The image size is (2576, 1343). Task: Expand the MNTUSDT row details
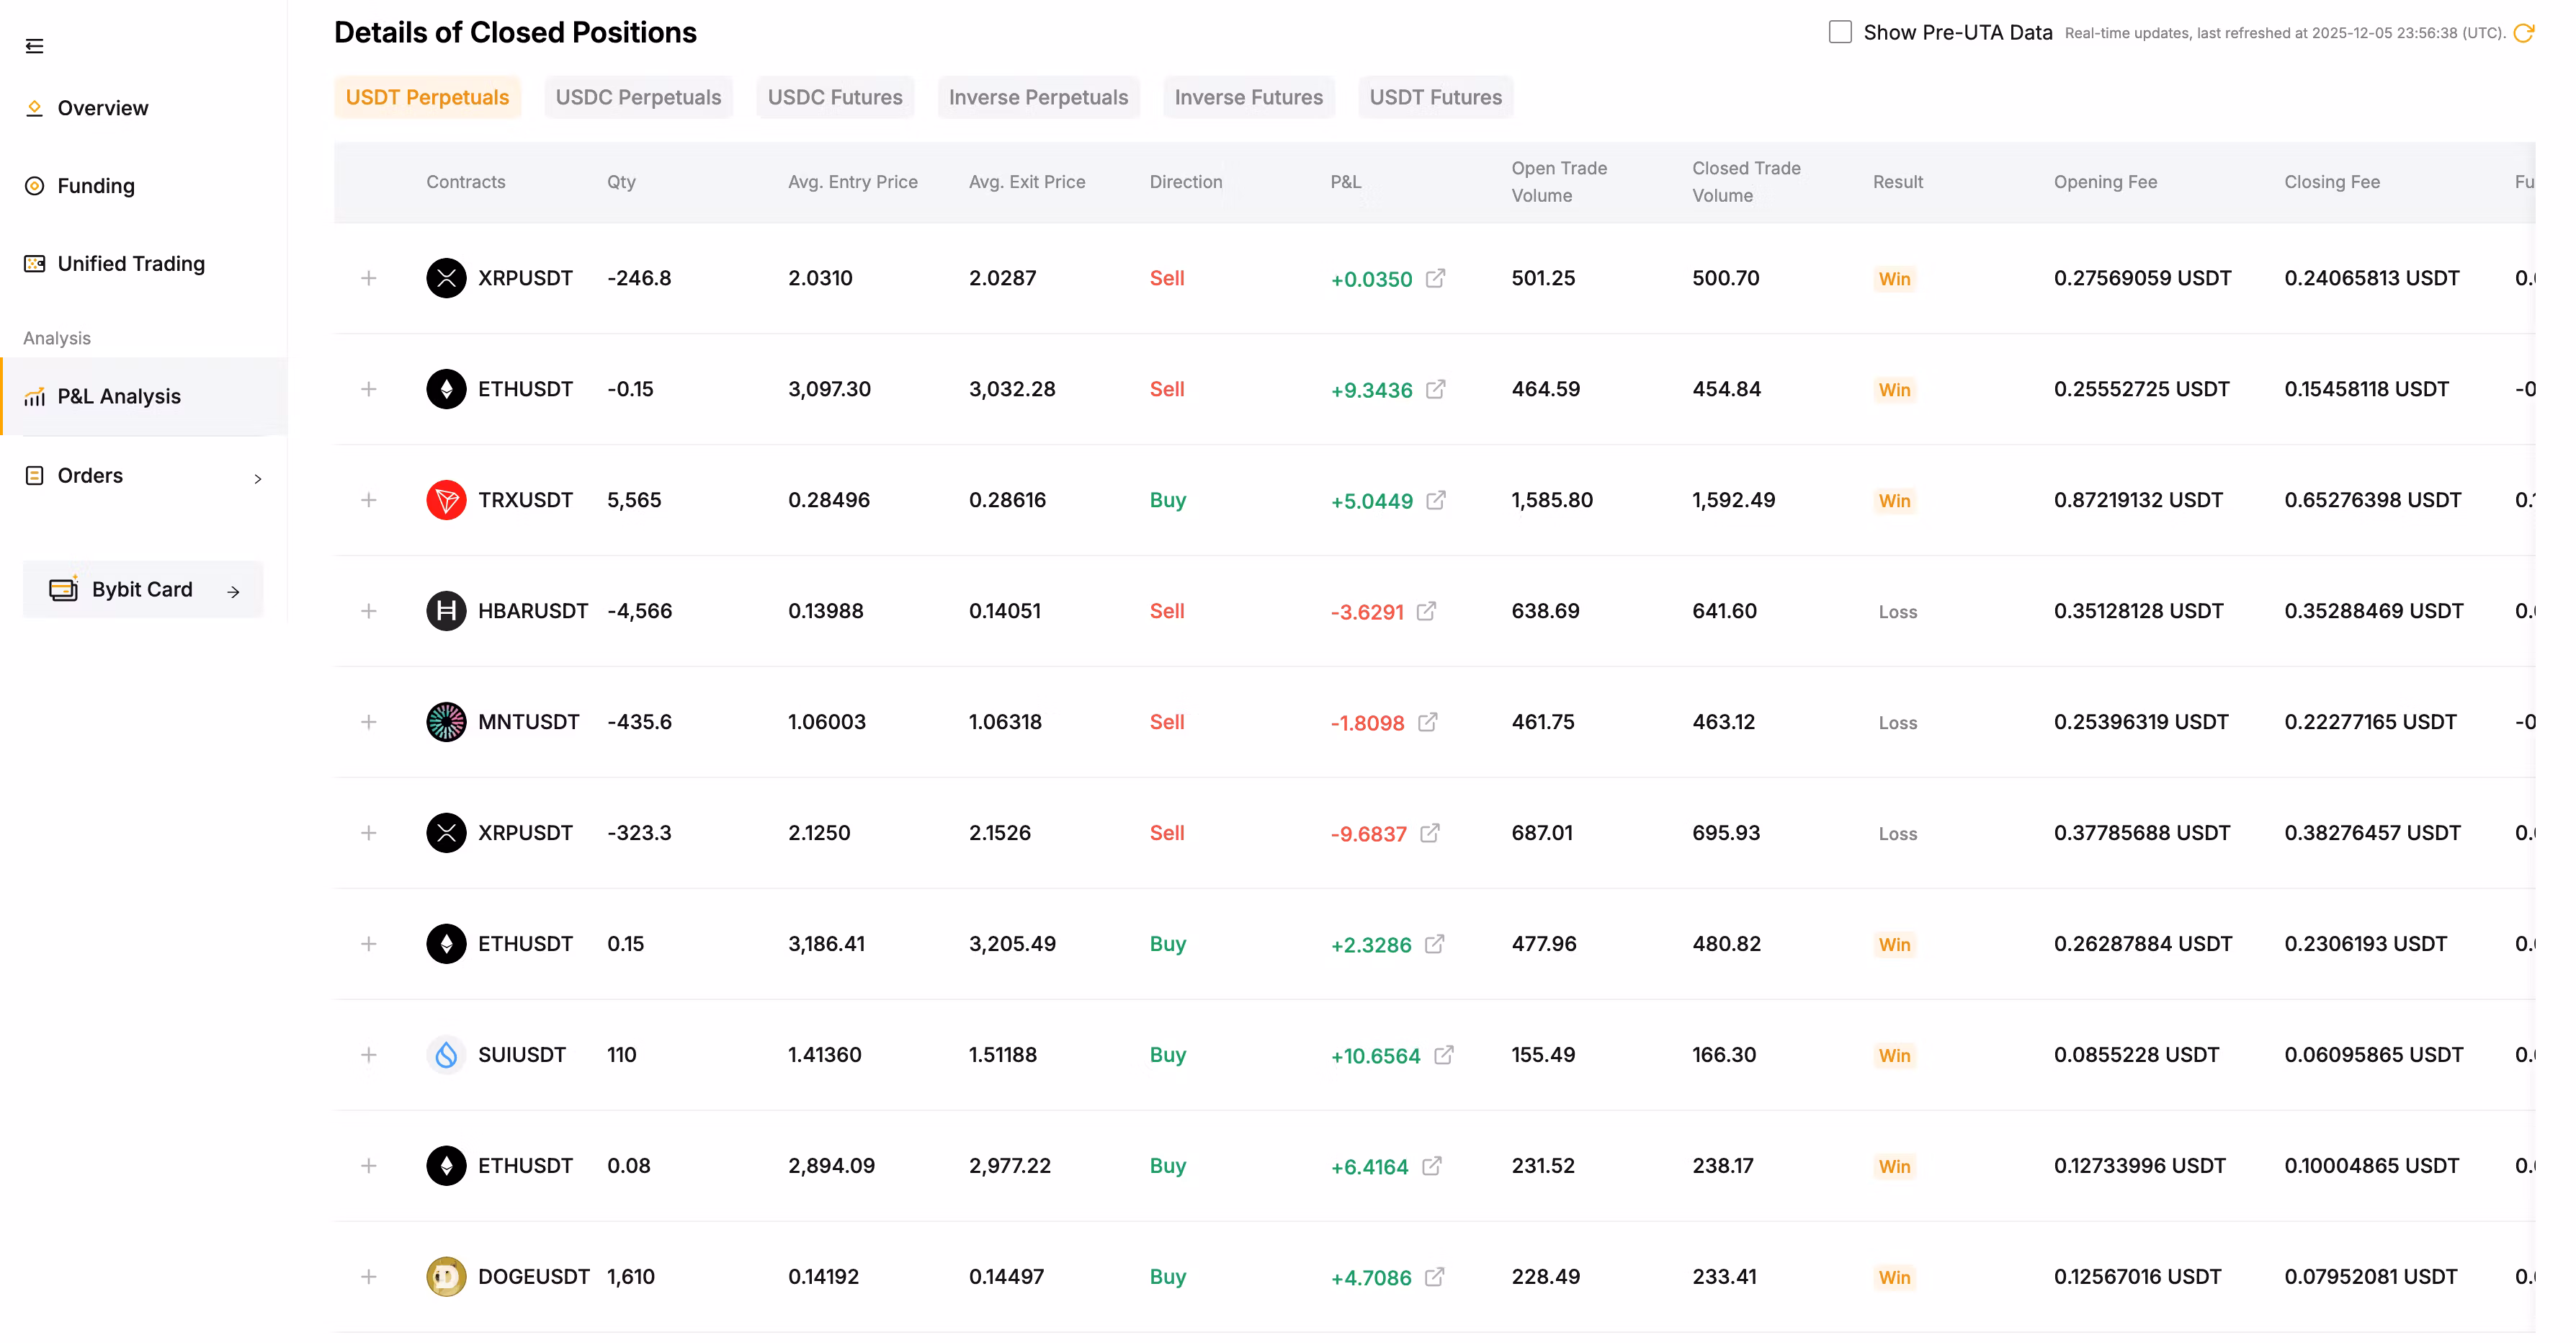(369, 722)
